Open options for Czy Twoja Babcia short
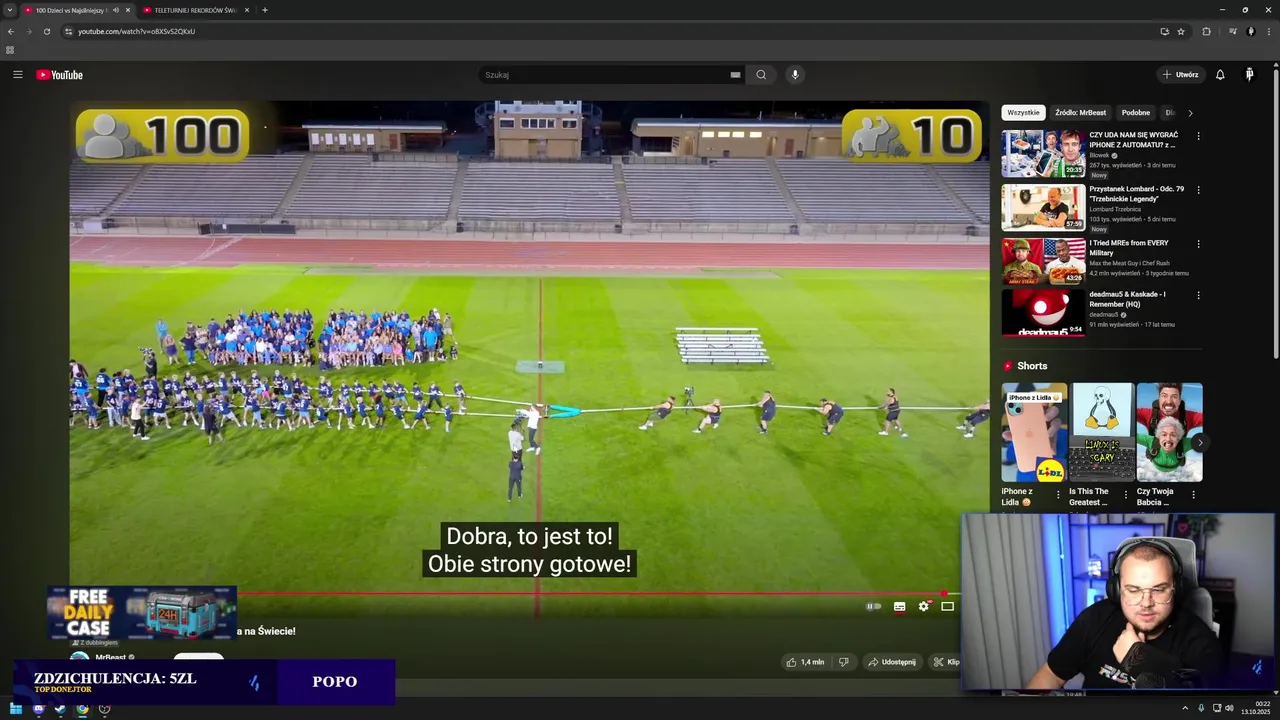The image size is (1280, 720). pos(1193,494)
